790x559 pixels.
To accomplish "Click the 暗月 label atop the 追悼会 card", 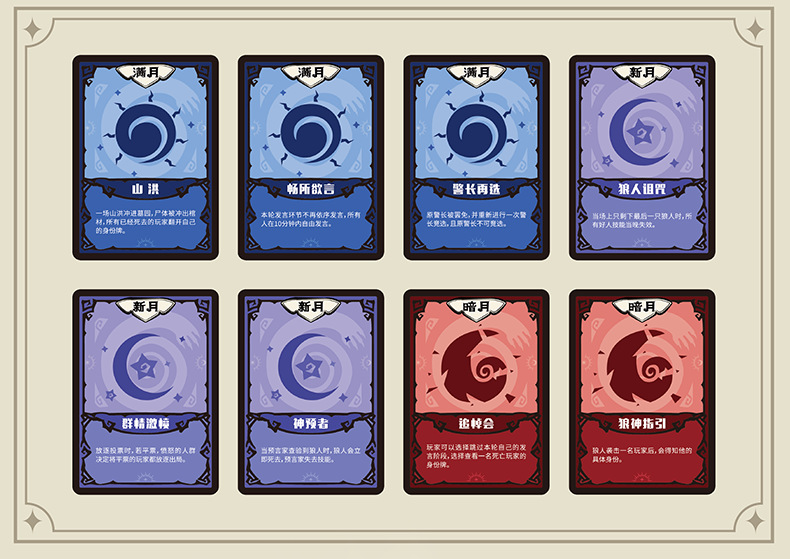I will point(476,307).
